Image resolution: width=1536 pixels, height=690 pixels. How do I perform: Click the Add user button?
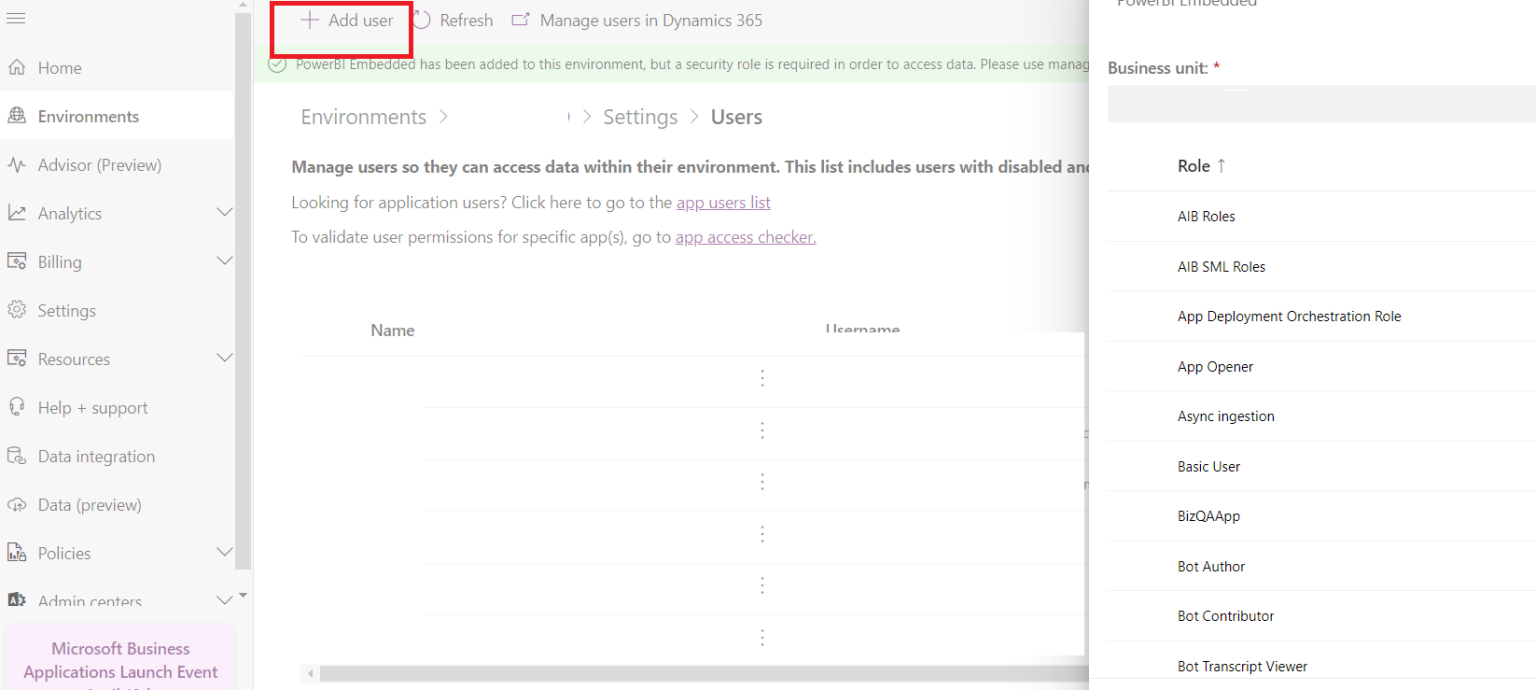click(x=341, y=20)
